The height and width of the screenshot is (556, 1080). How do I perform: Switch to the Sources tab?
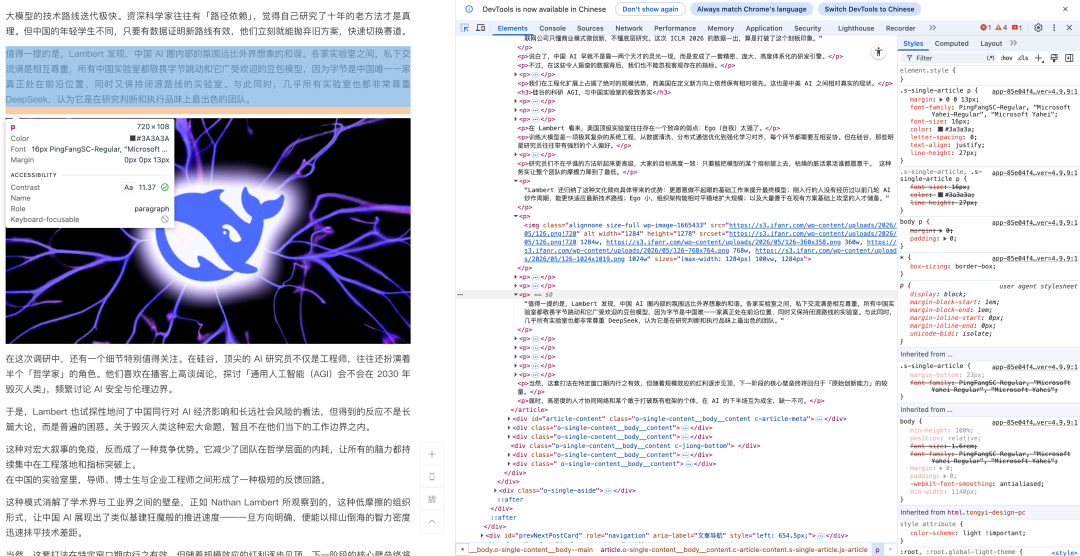(590, 28)
